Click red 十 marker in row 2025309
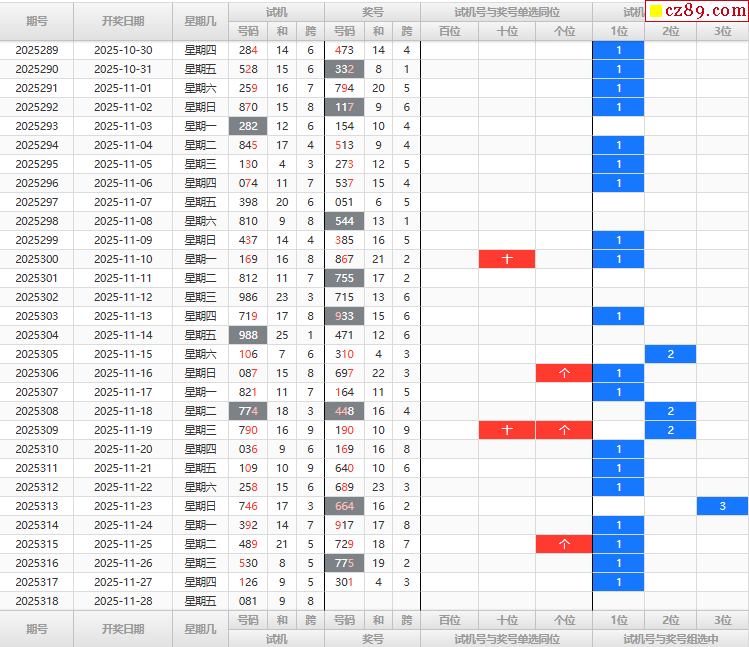The height and width of the screenshot is (647, 749). pyautogui.click(x=507, y=430)
